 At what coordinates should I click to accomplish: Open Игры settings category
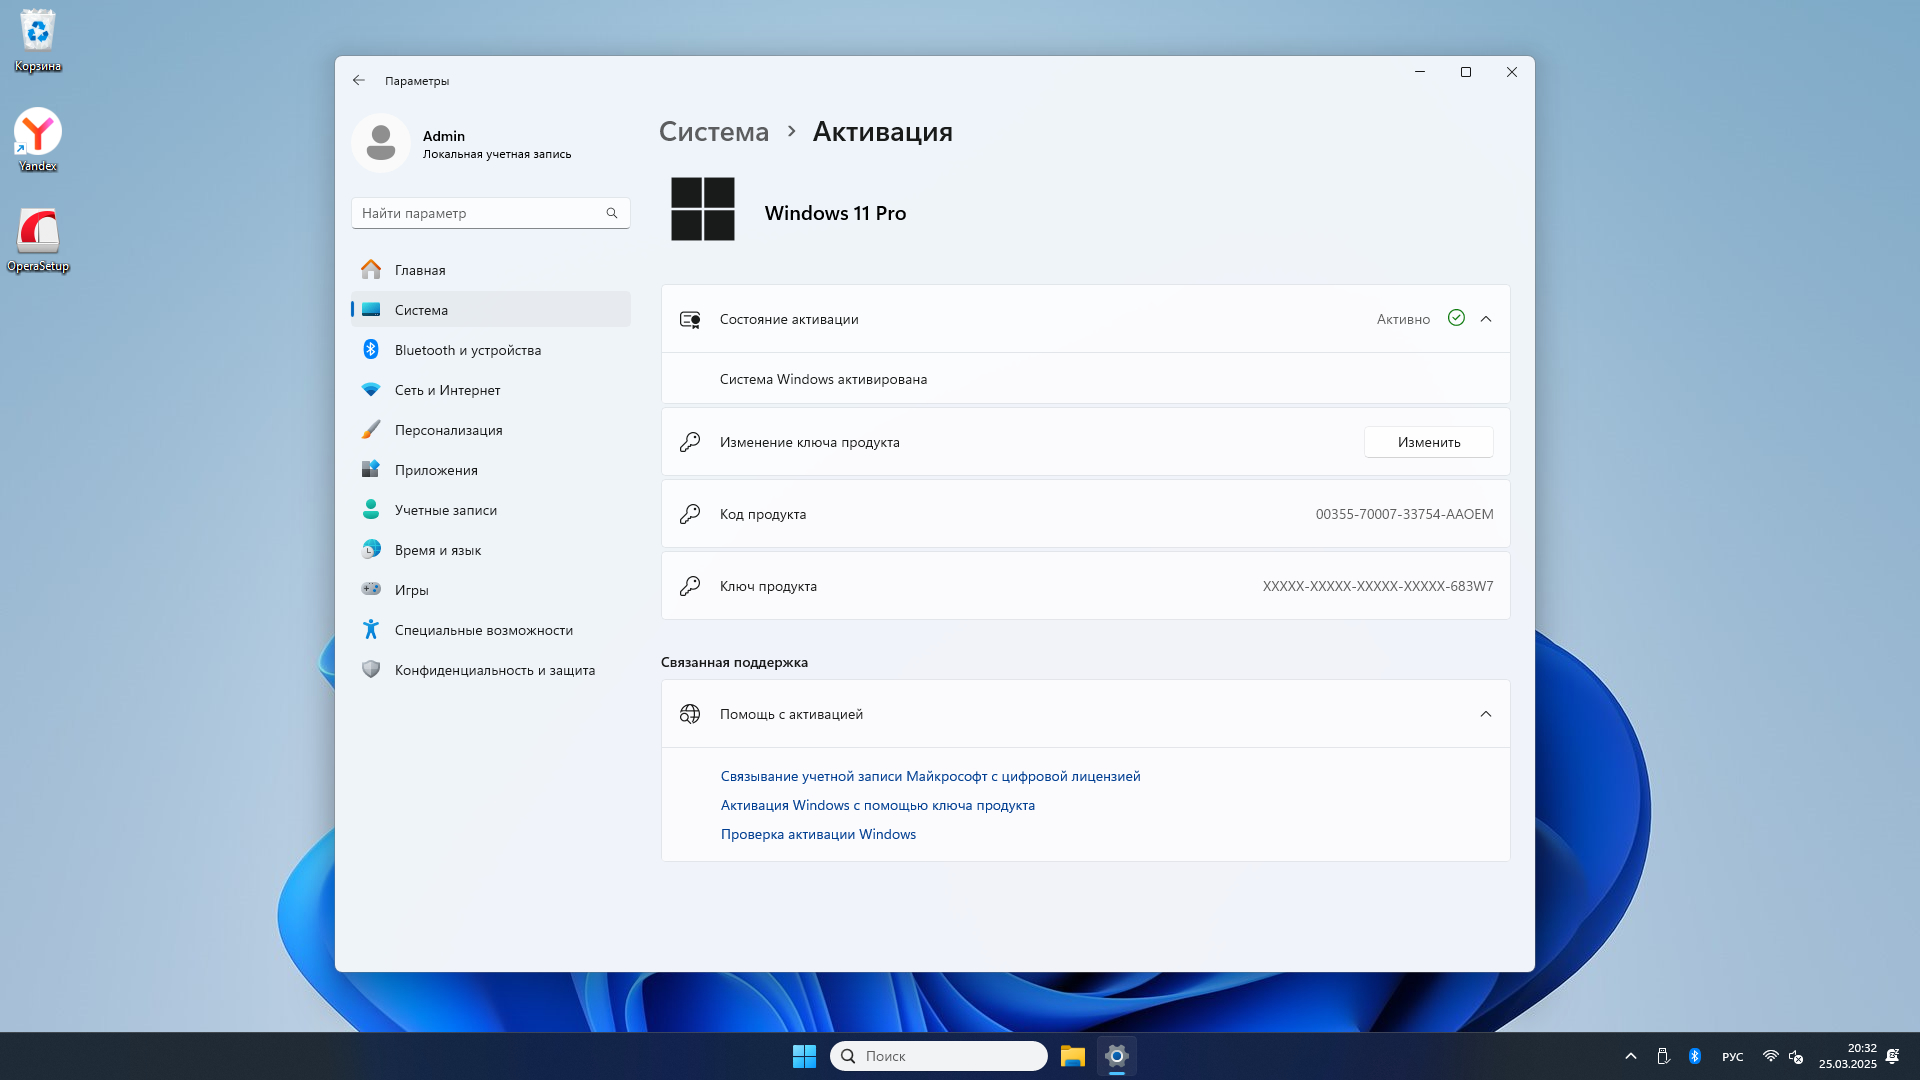411,590
